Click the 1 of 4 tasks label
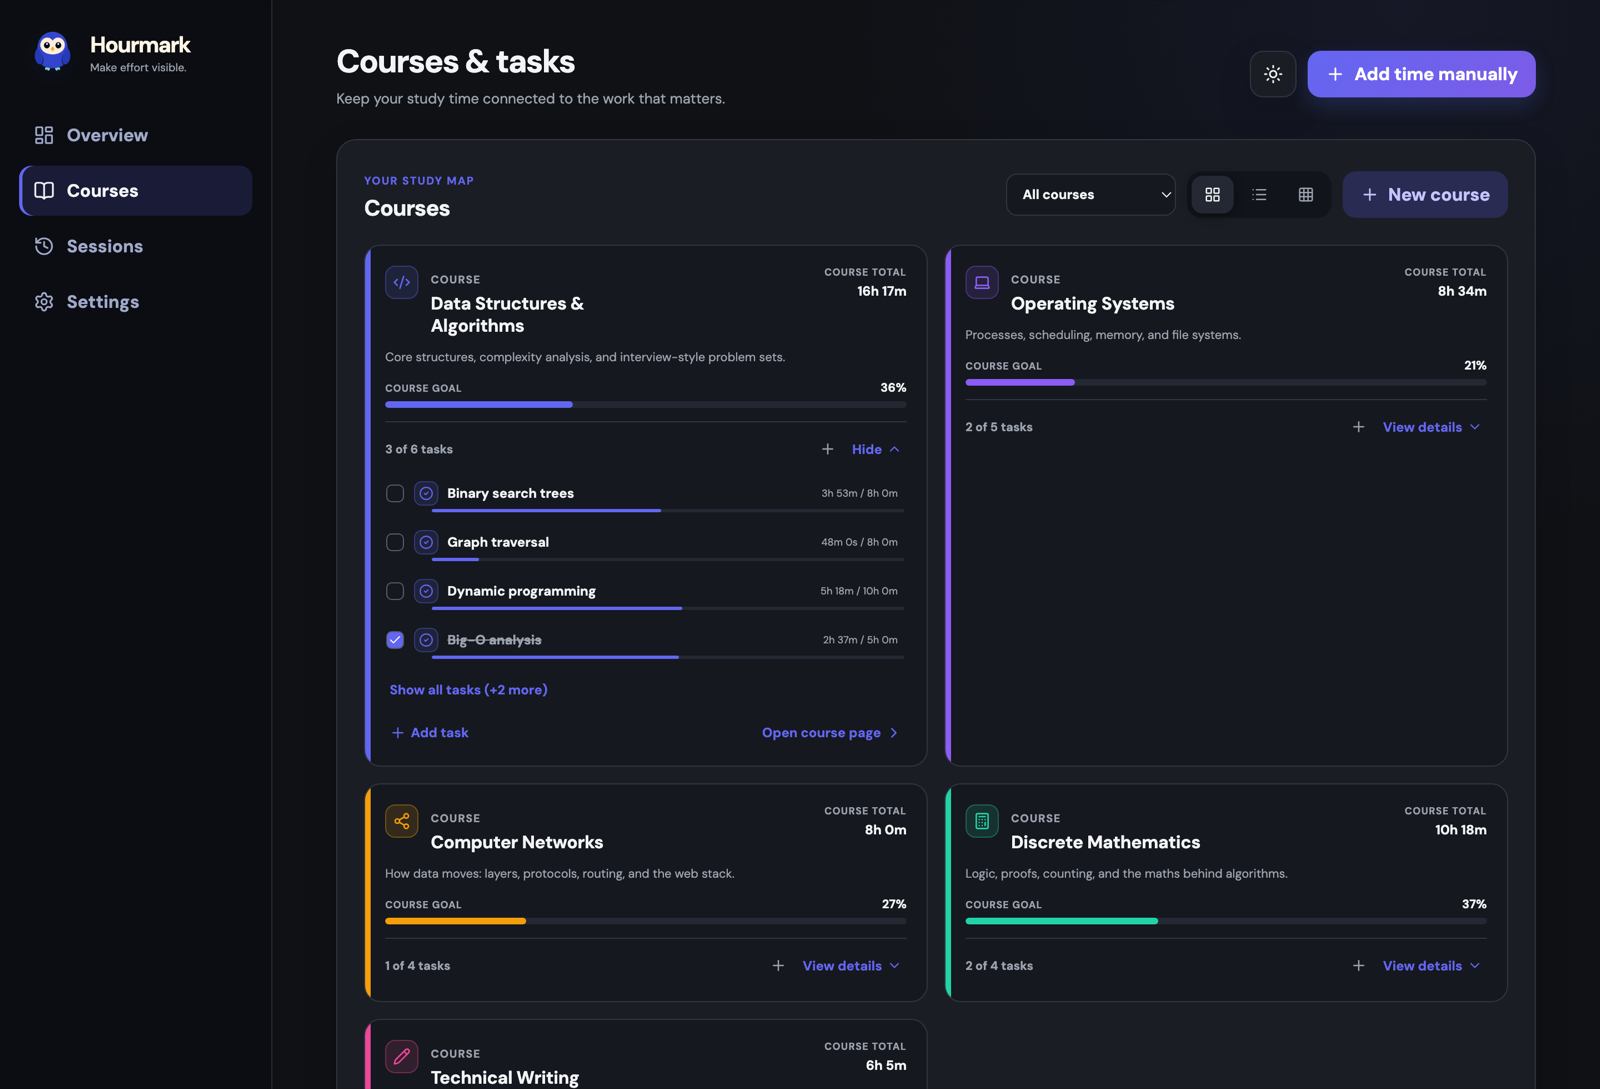Screen dimensions: 1600x1089 418,966
